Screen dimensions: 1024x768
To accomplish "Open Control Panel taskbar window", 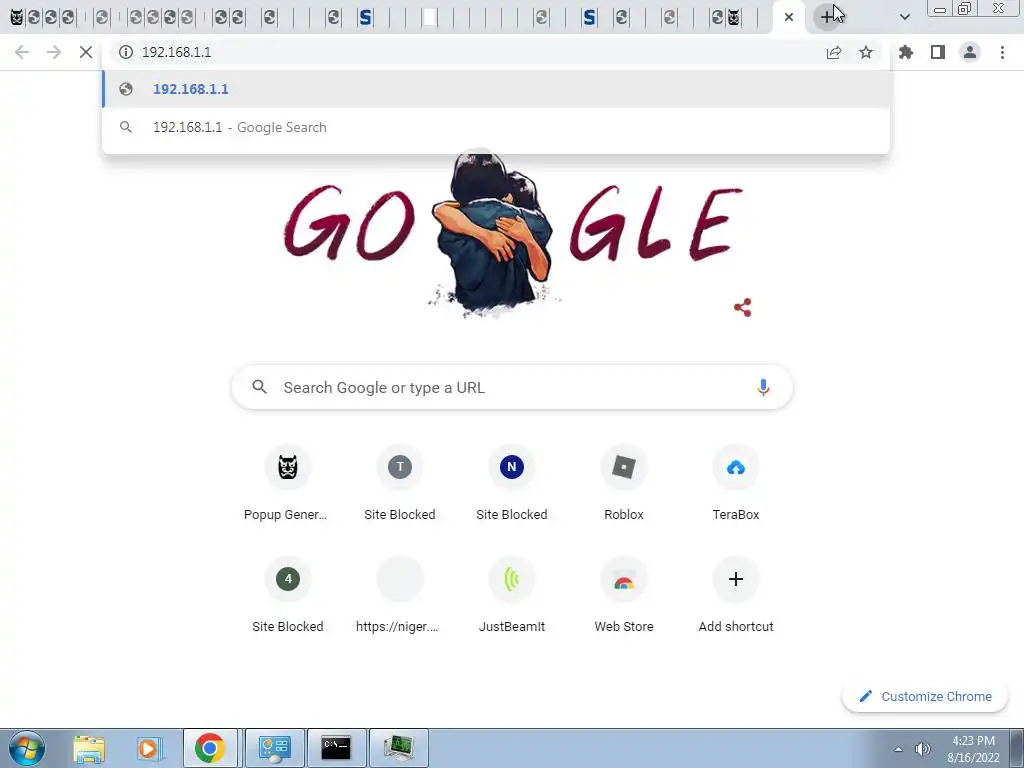I will (274, 748).
